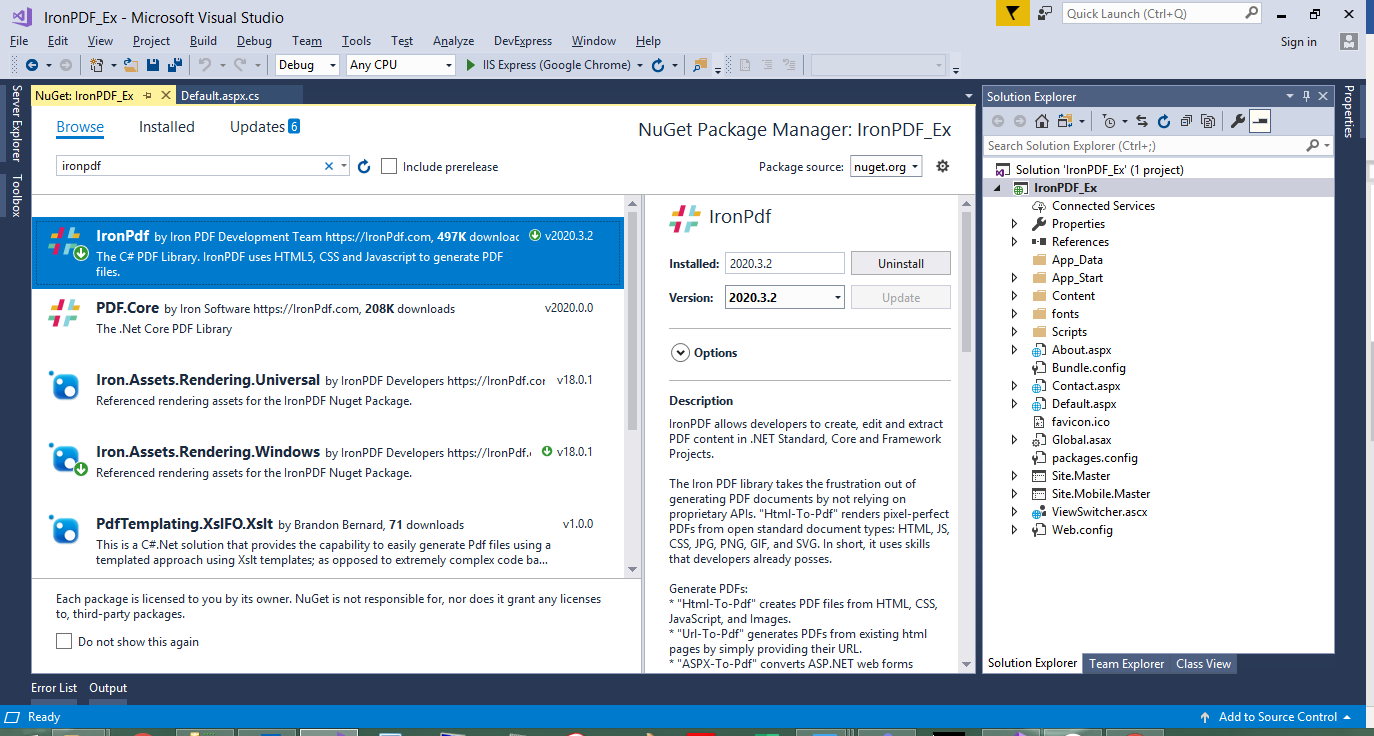This screenshot has height=736, width=1374.
Task: Click Switch Views icon in Solution Explorer
Action: [x=1063, y=121]
